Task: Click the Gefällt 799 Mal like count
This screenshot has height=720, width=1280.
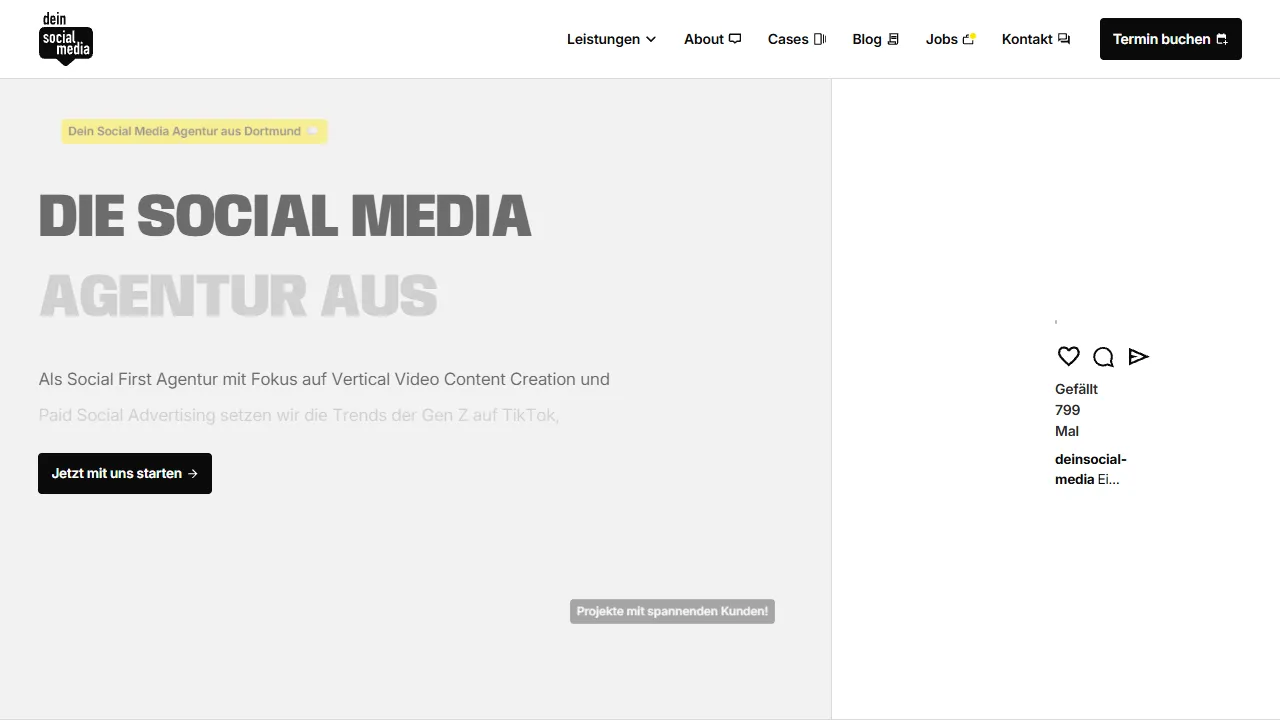Action: (x=1076, y=410)
